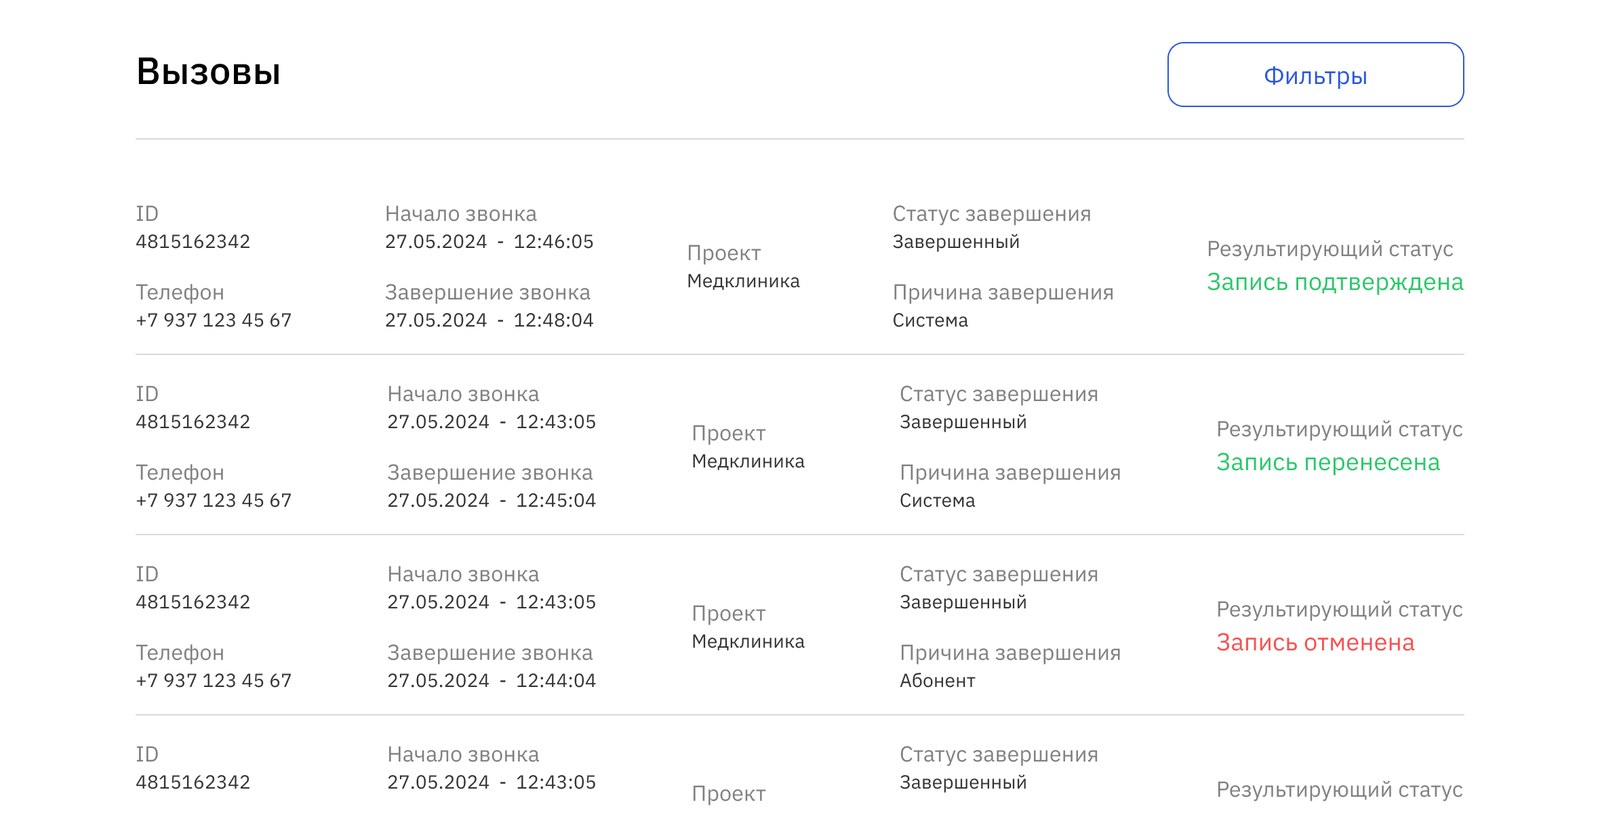Click the Вызовы page heading
Screen dimensions: 1600x813
coord(208,72)
